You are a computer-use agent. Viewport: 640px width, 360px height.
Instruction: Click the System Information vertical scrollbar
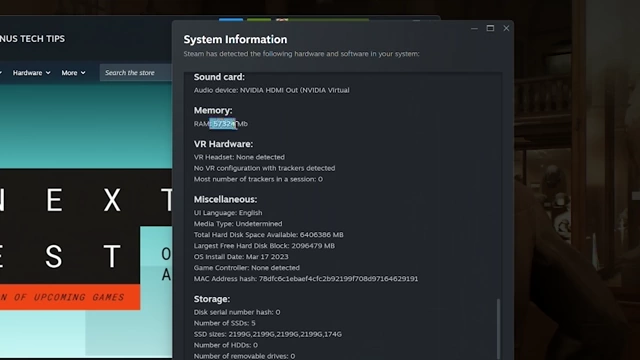point(498,328)
